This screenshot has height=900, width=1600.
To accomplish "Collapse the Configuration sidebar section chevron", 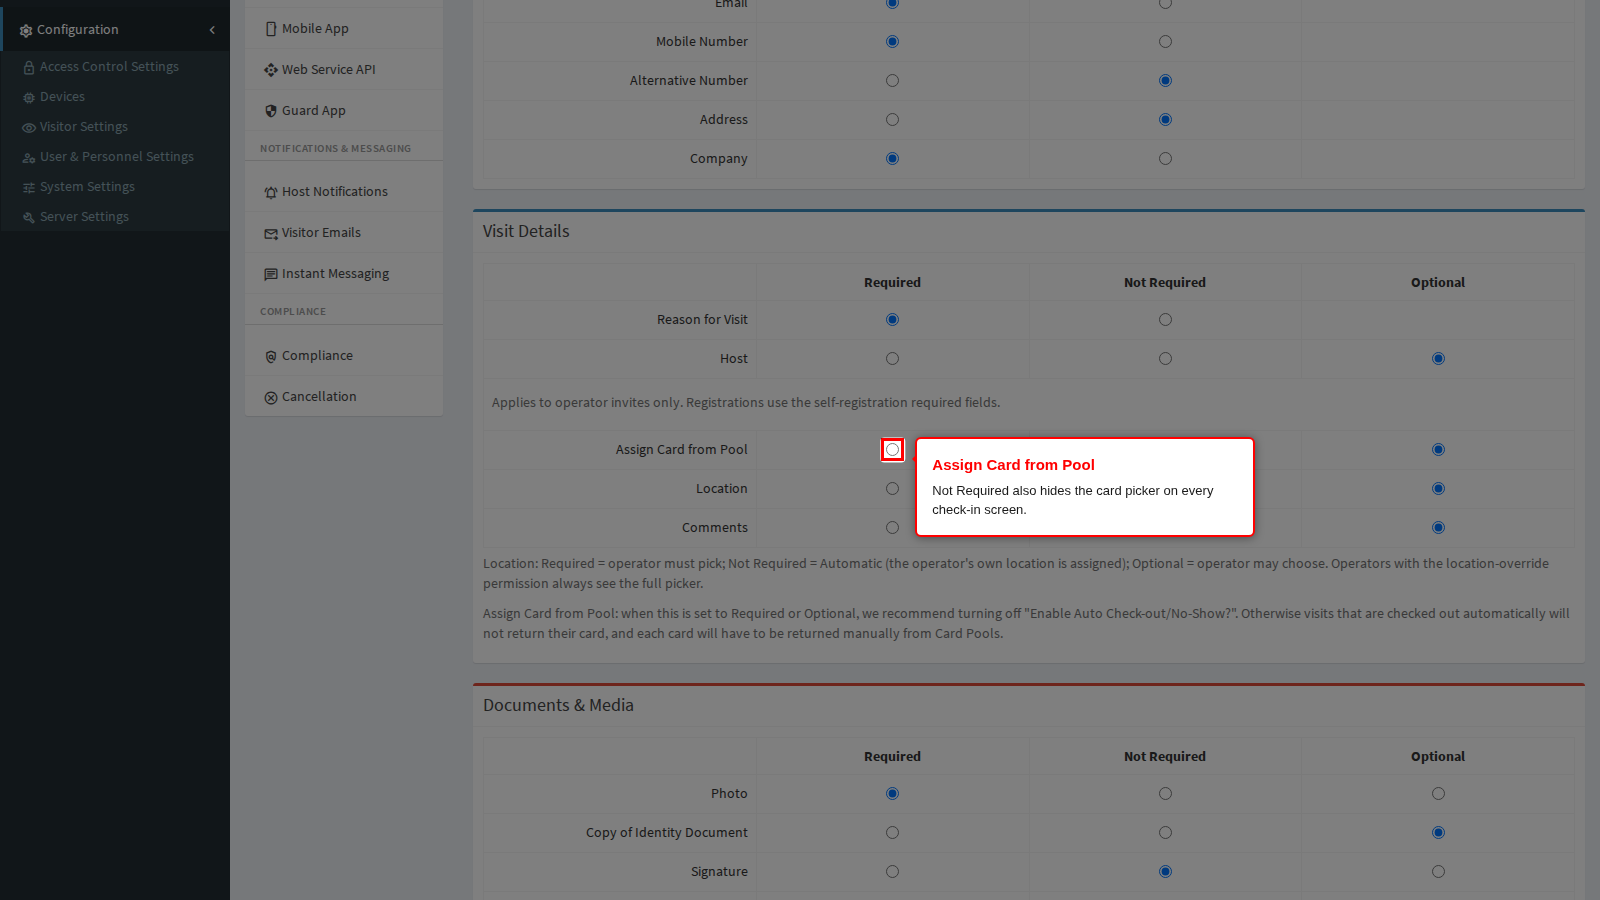I will 212,30.
